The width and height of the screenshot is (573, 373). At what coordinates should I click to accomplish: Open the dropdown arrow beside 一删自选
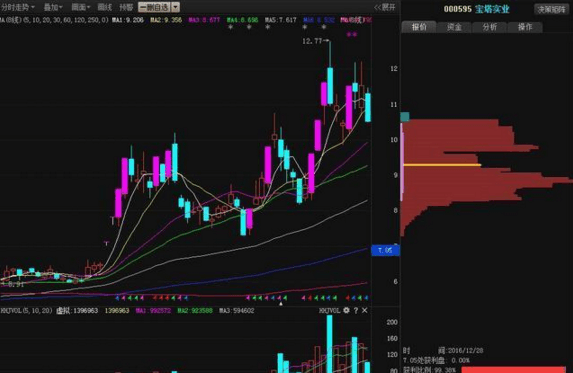coord(175,7)
